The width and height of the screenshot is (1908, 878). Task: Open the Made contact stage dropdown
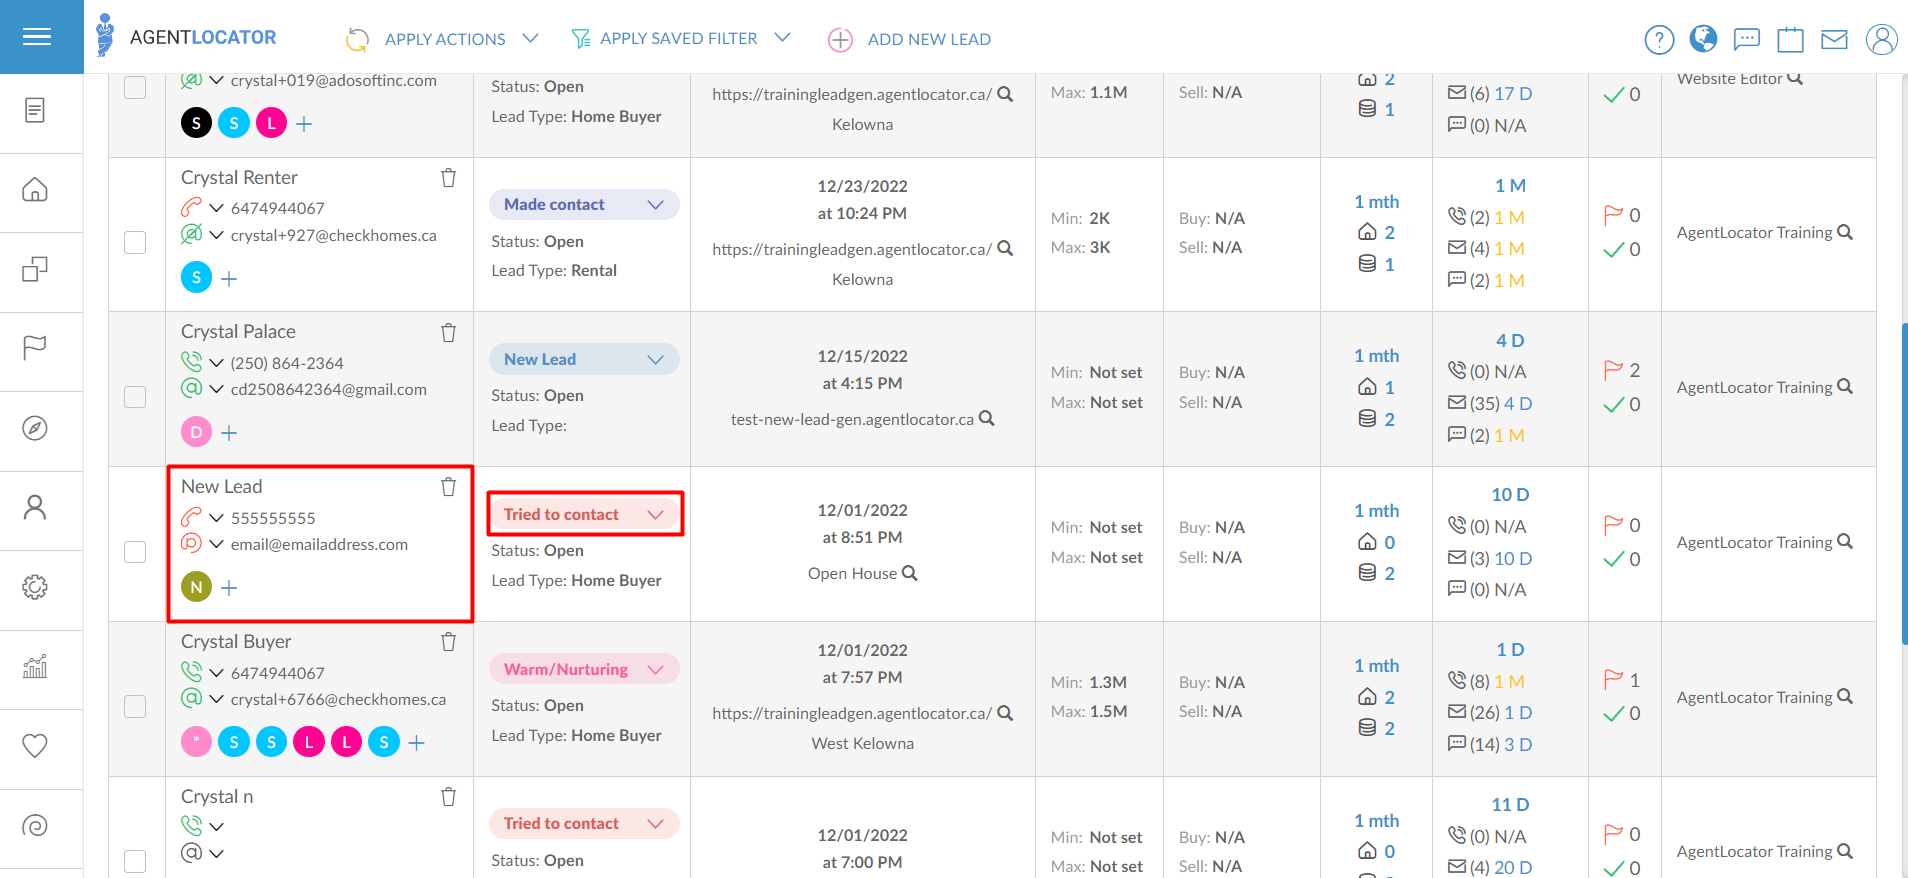[x=584, y=205]
